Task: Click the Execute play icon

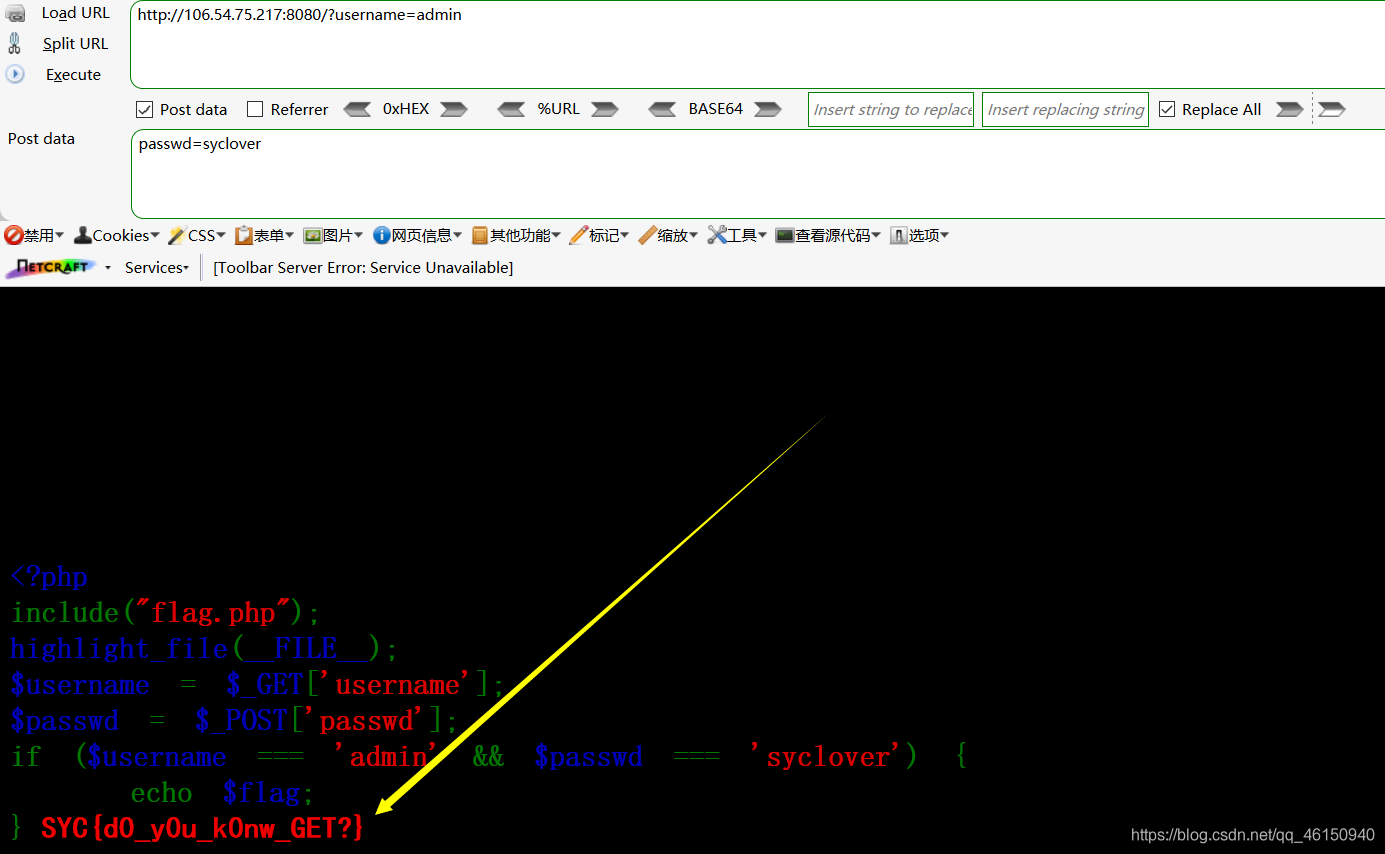Action: click(x=15, y=74)
